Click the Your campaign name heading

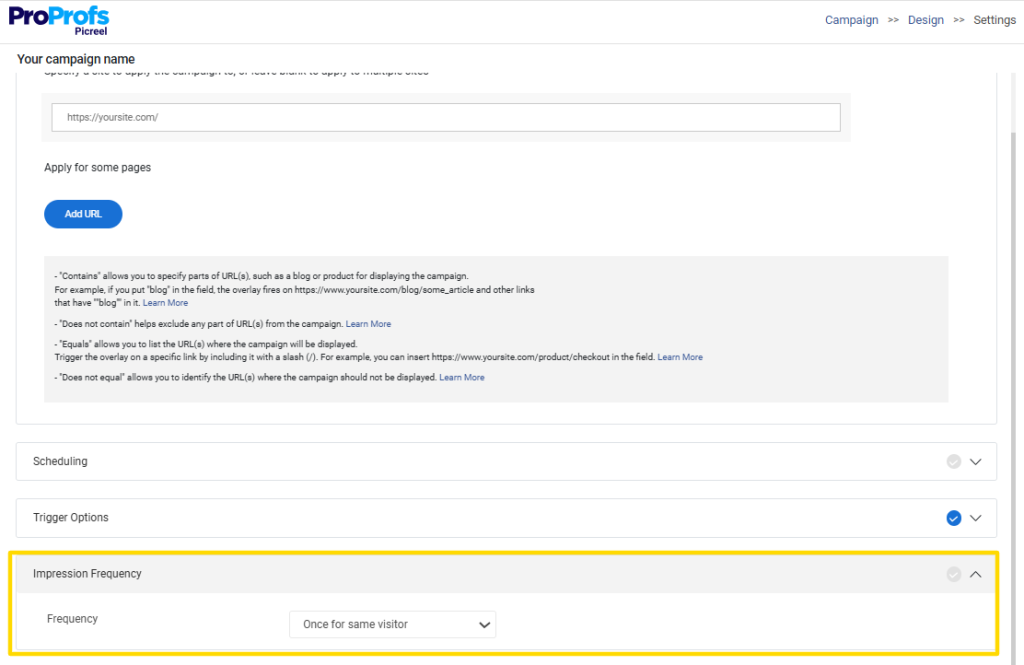tap(75, 59)
